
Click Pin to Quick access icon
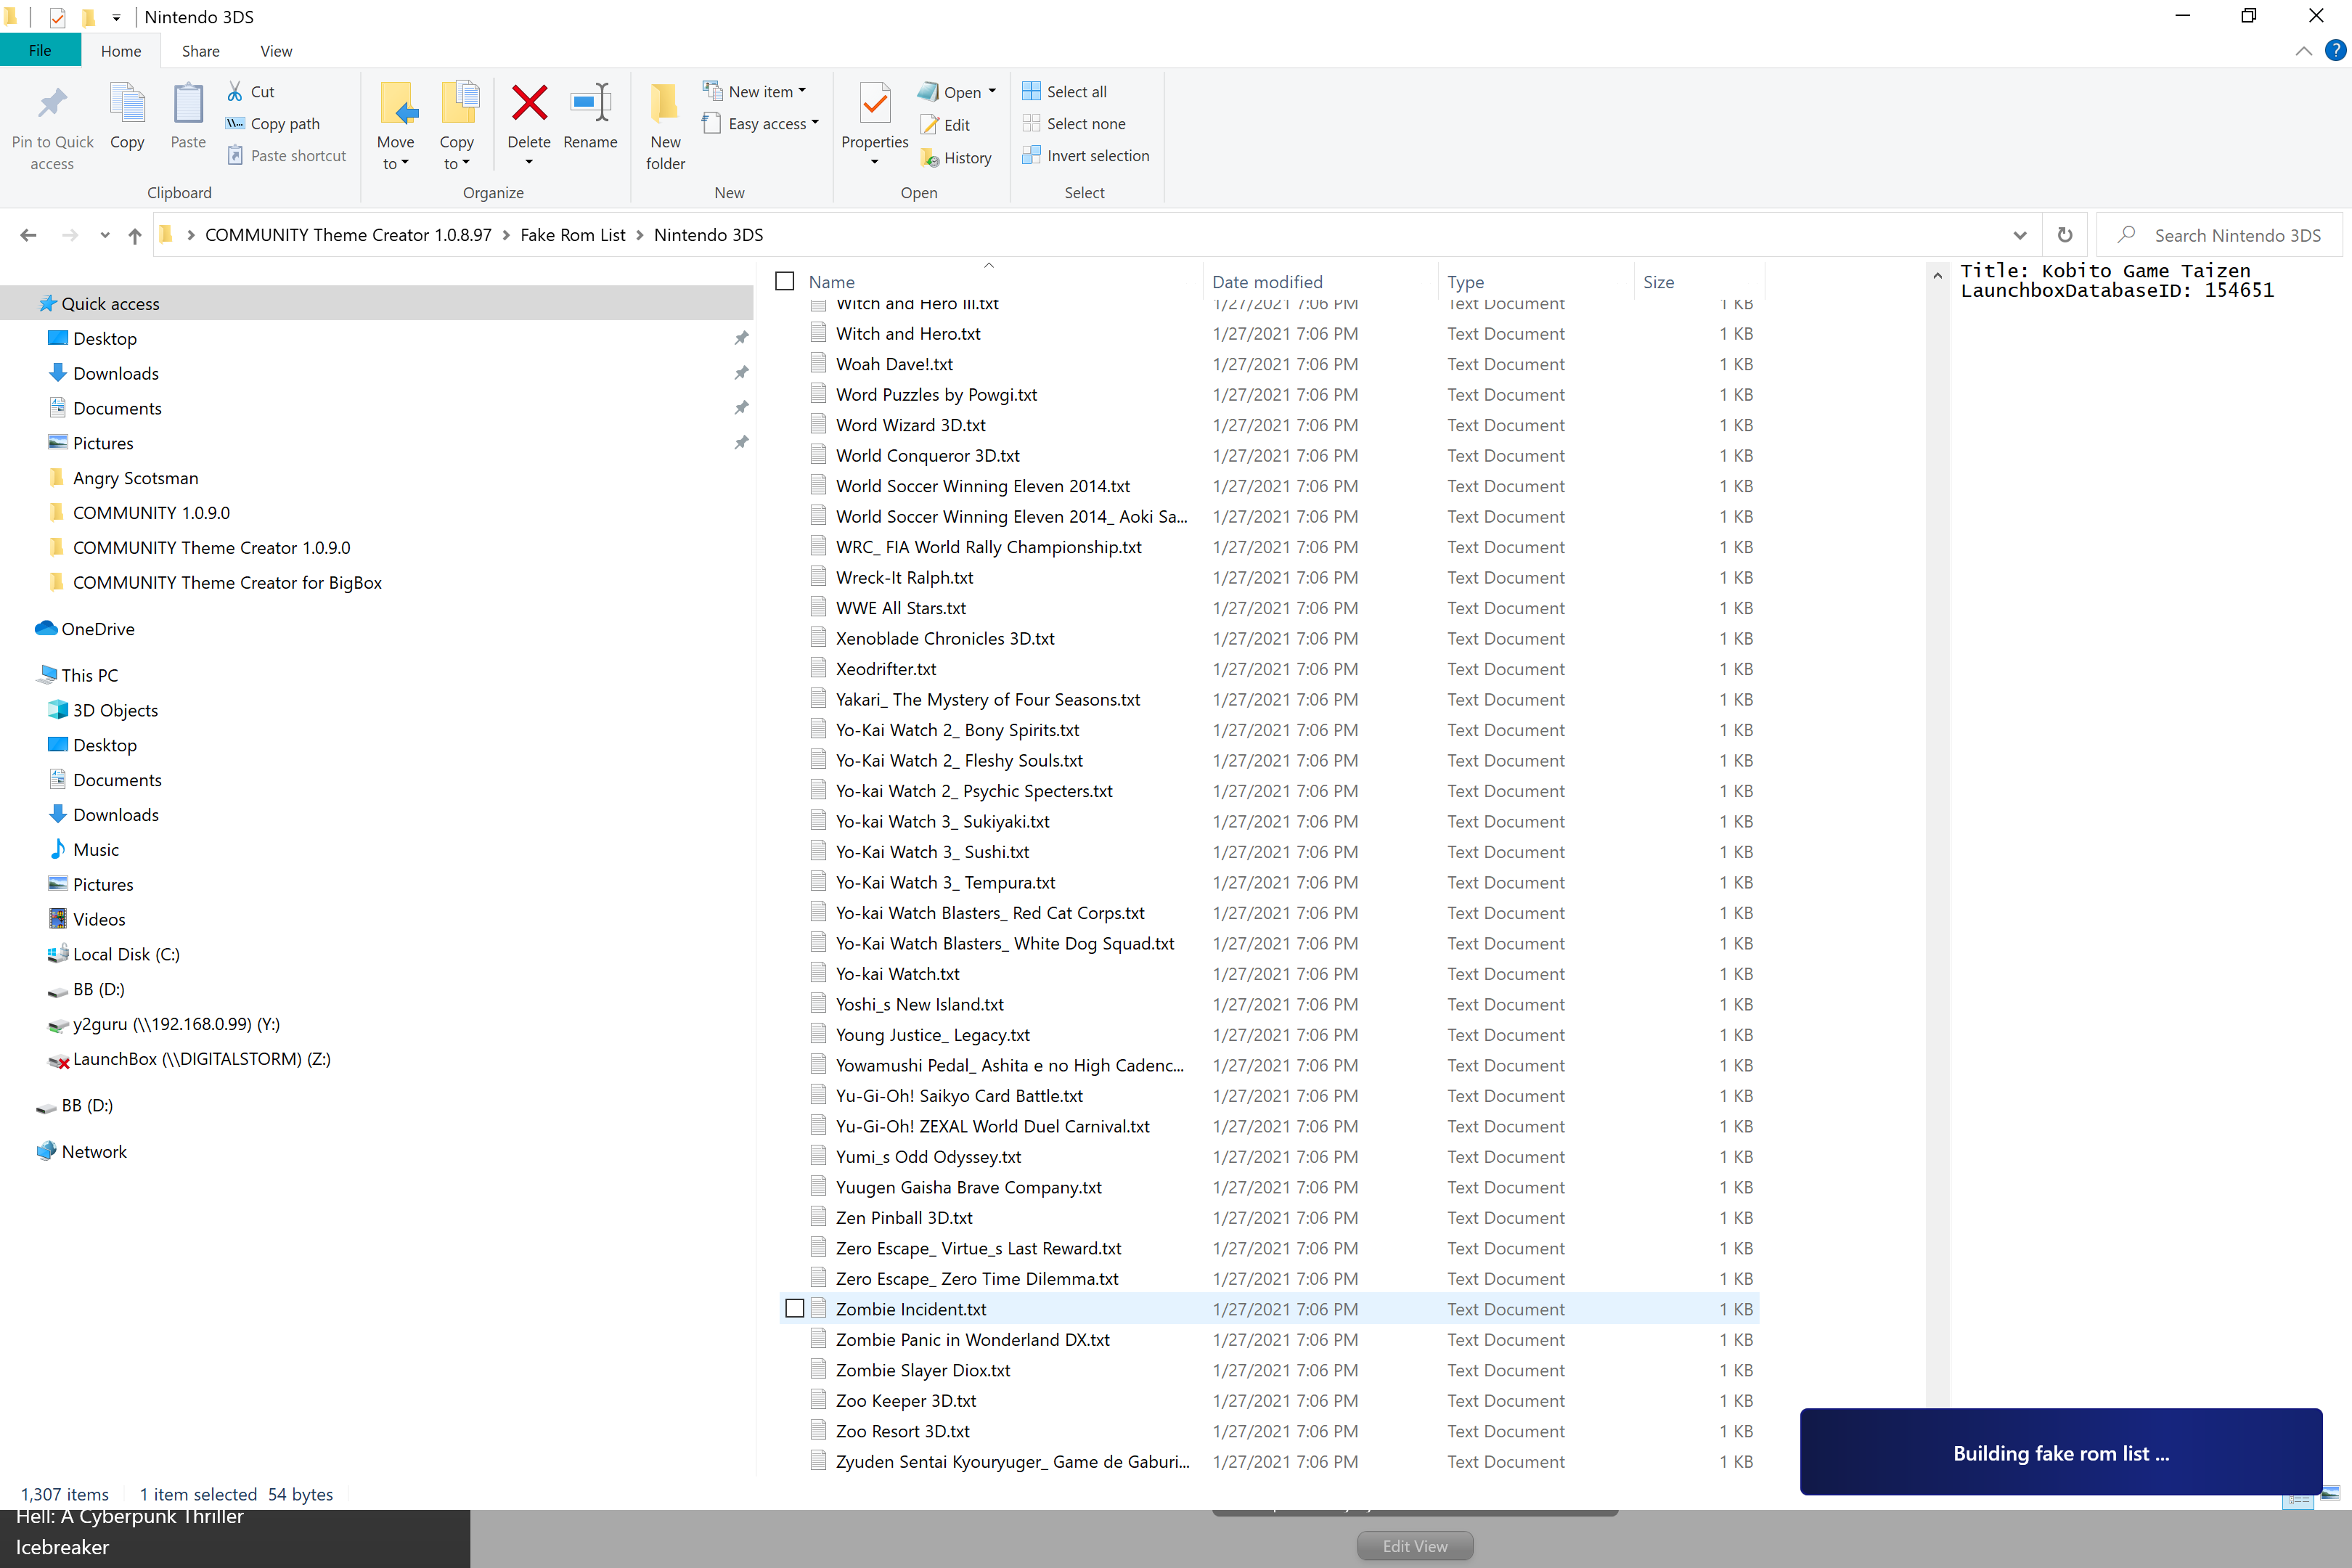click(x=52, y=104)
